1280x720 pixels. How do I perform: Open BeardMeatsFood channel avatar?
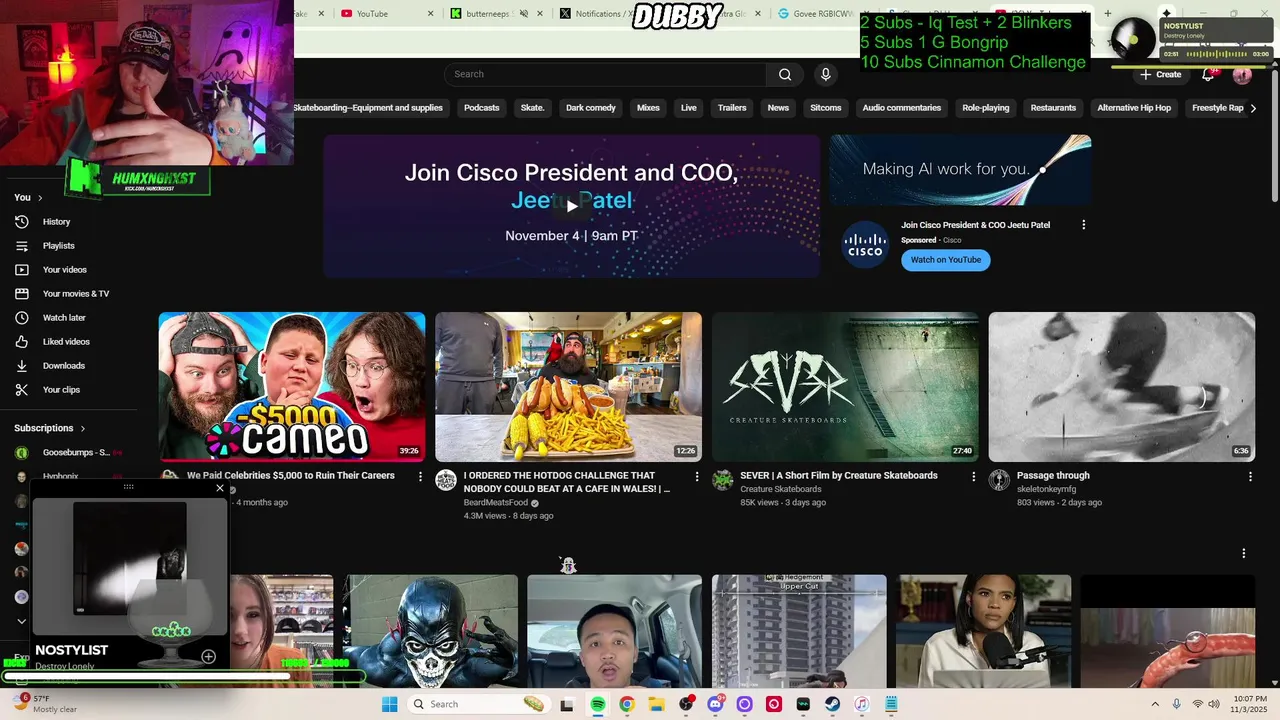(446, 480)
